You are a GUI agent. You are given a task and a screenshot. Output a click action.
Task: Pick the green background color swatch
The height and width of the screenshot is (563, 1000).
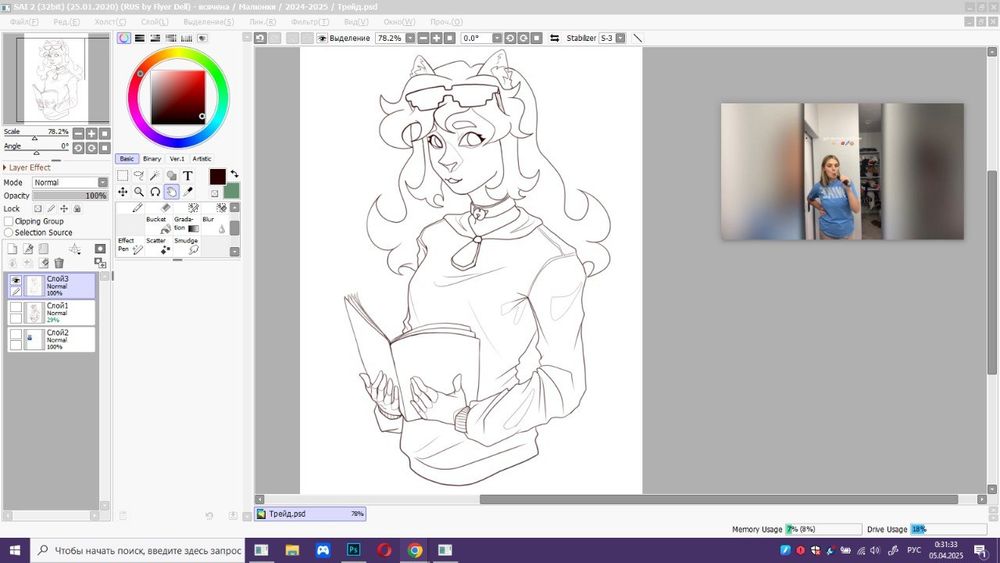click(232, 191)
